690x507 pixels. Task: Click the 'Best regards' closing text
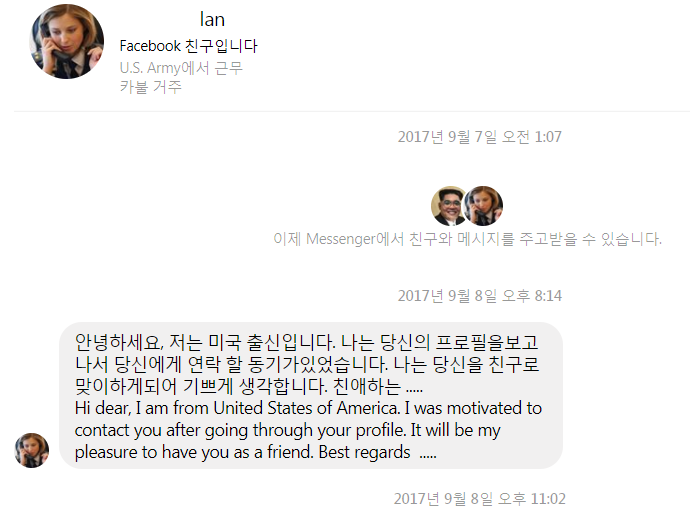point(364,452)
